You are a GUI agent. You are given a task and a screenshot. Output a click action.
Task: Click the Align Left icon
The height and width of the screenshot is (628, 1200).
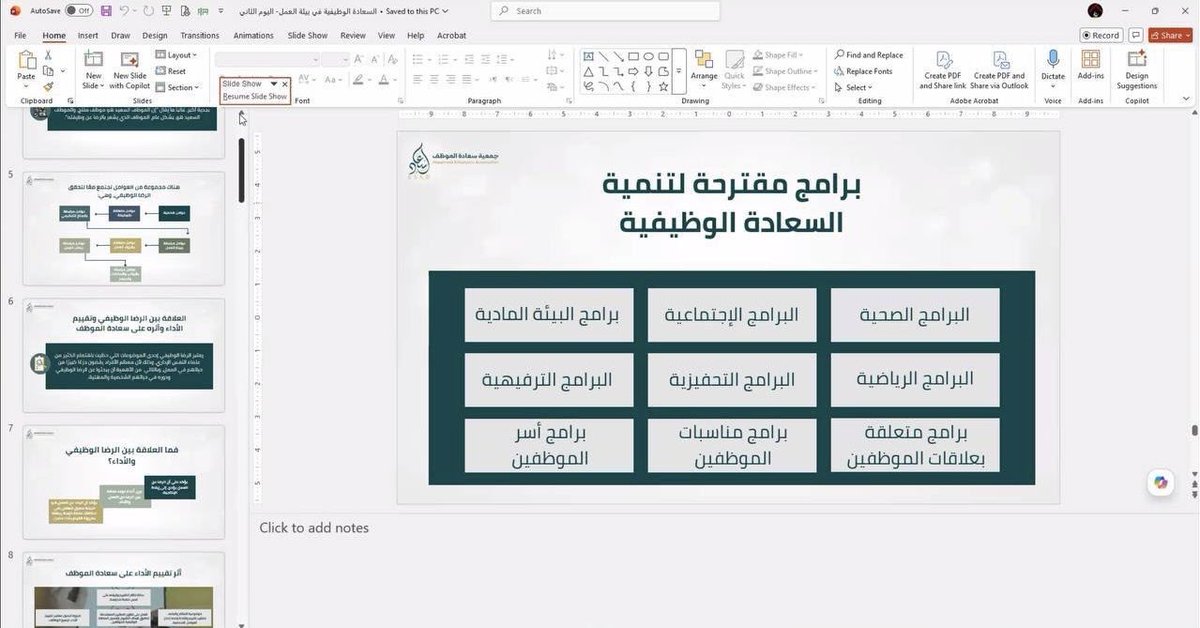click(x=420, y=80)
